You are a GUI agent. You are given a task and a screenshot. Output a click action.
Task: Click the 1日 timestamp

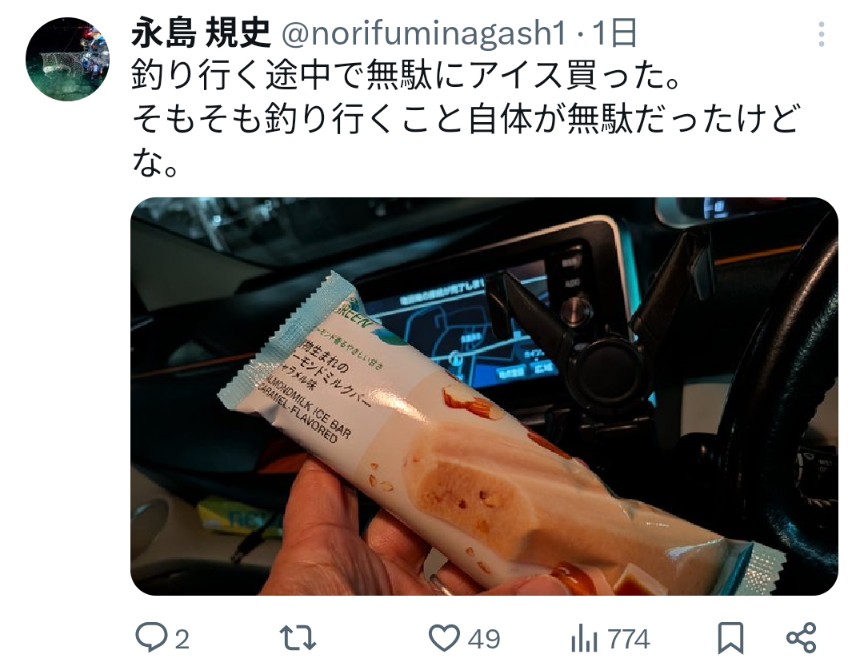[614, 33]
